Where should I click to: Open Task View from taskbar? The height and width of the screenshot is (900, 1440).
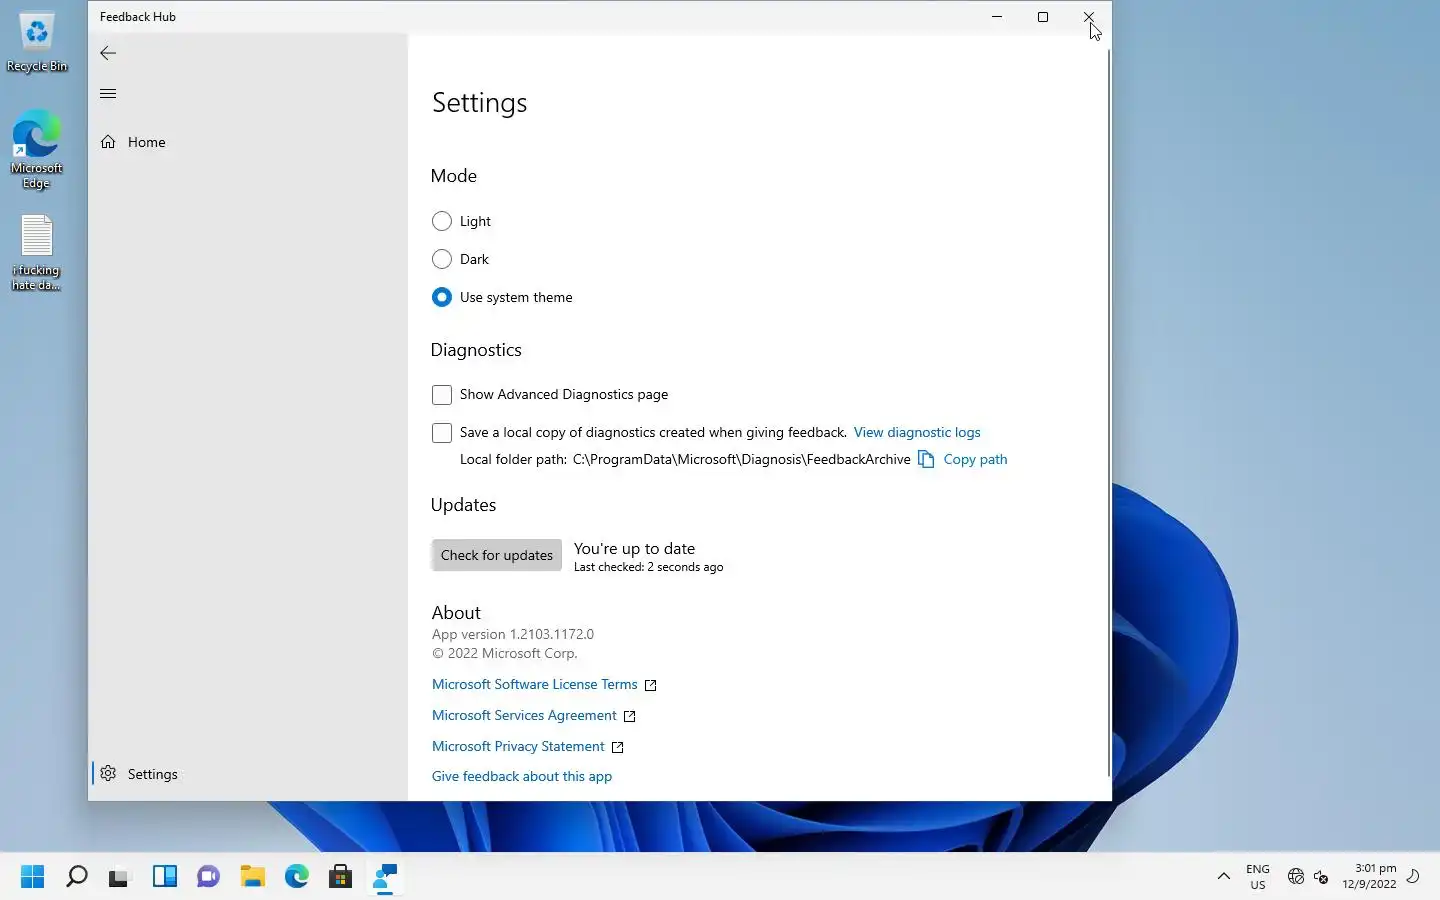pos(120,877)
